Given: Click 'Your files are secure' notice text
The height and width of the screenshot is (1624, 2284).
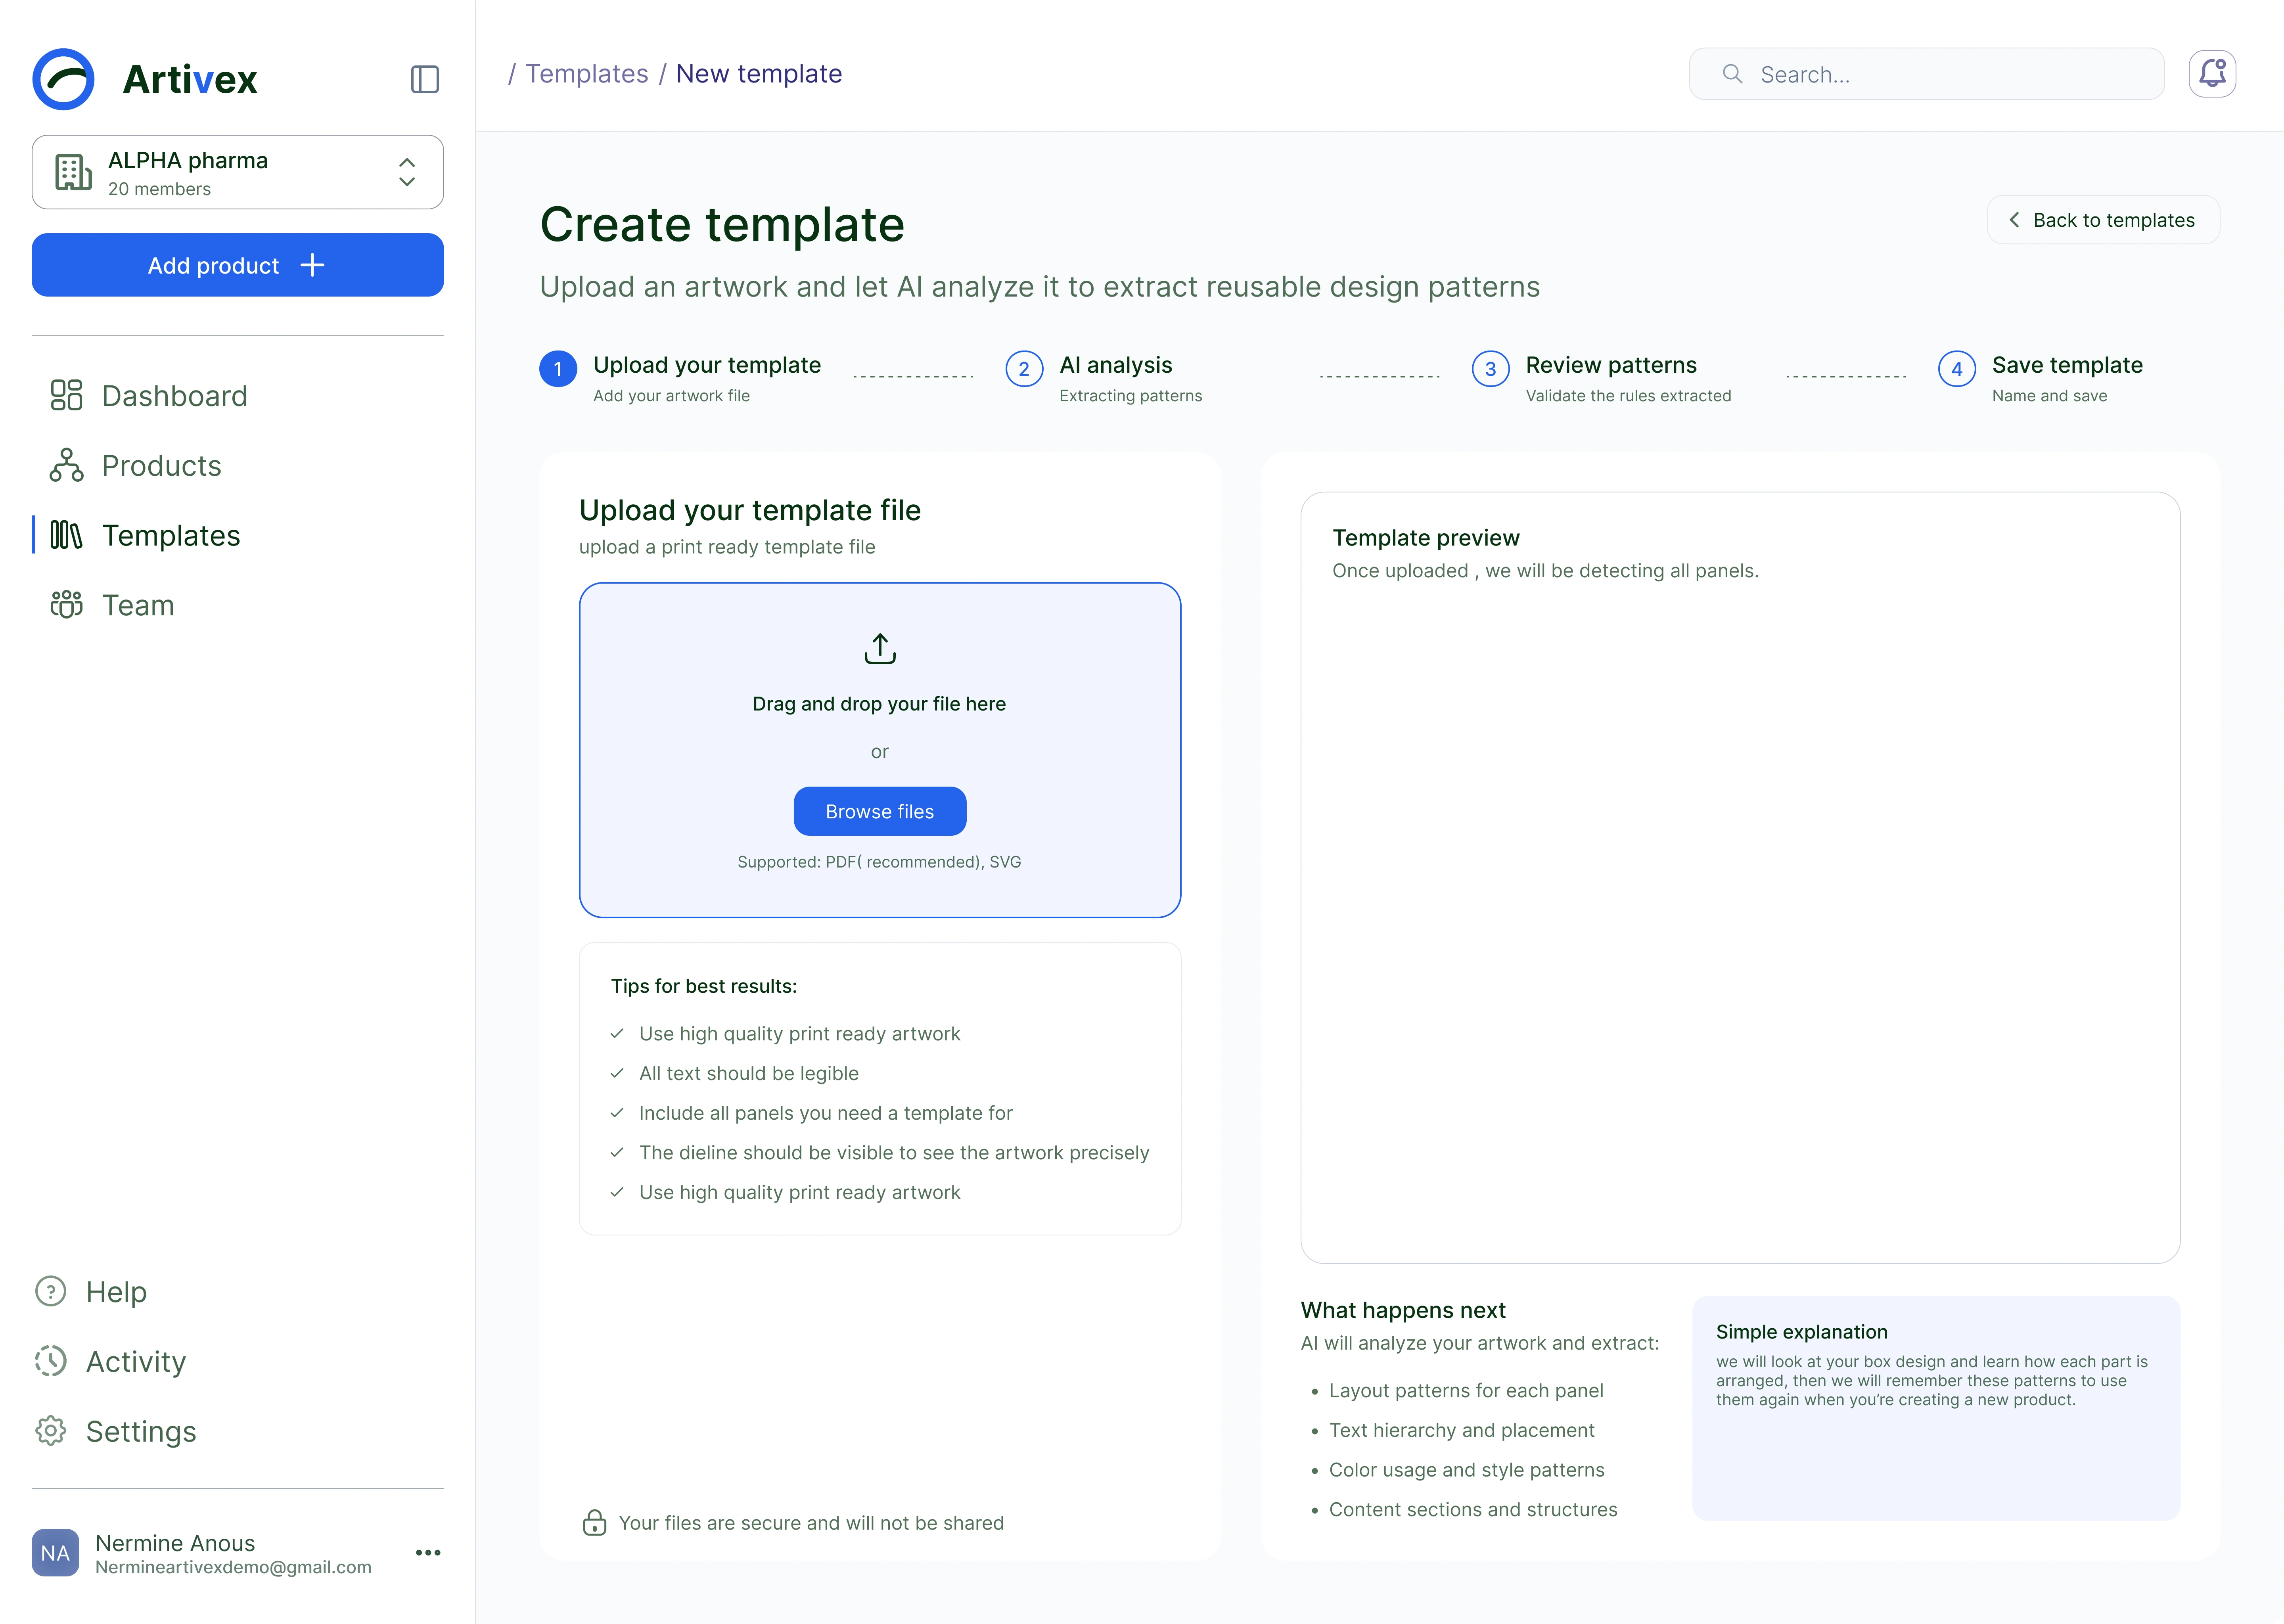Looking at the screenshot, I should point(811,1523).
